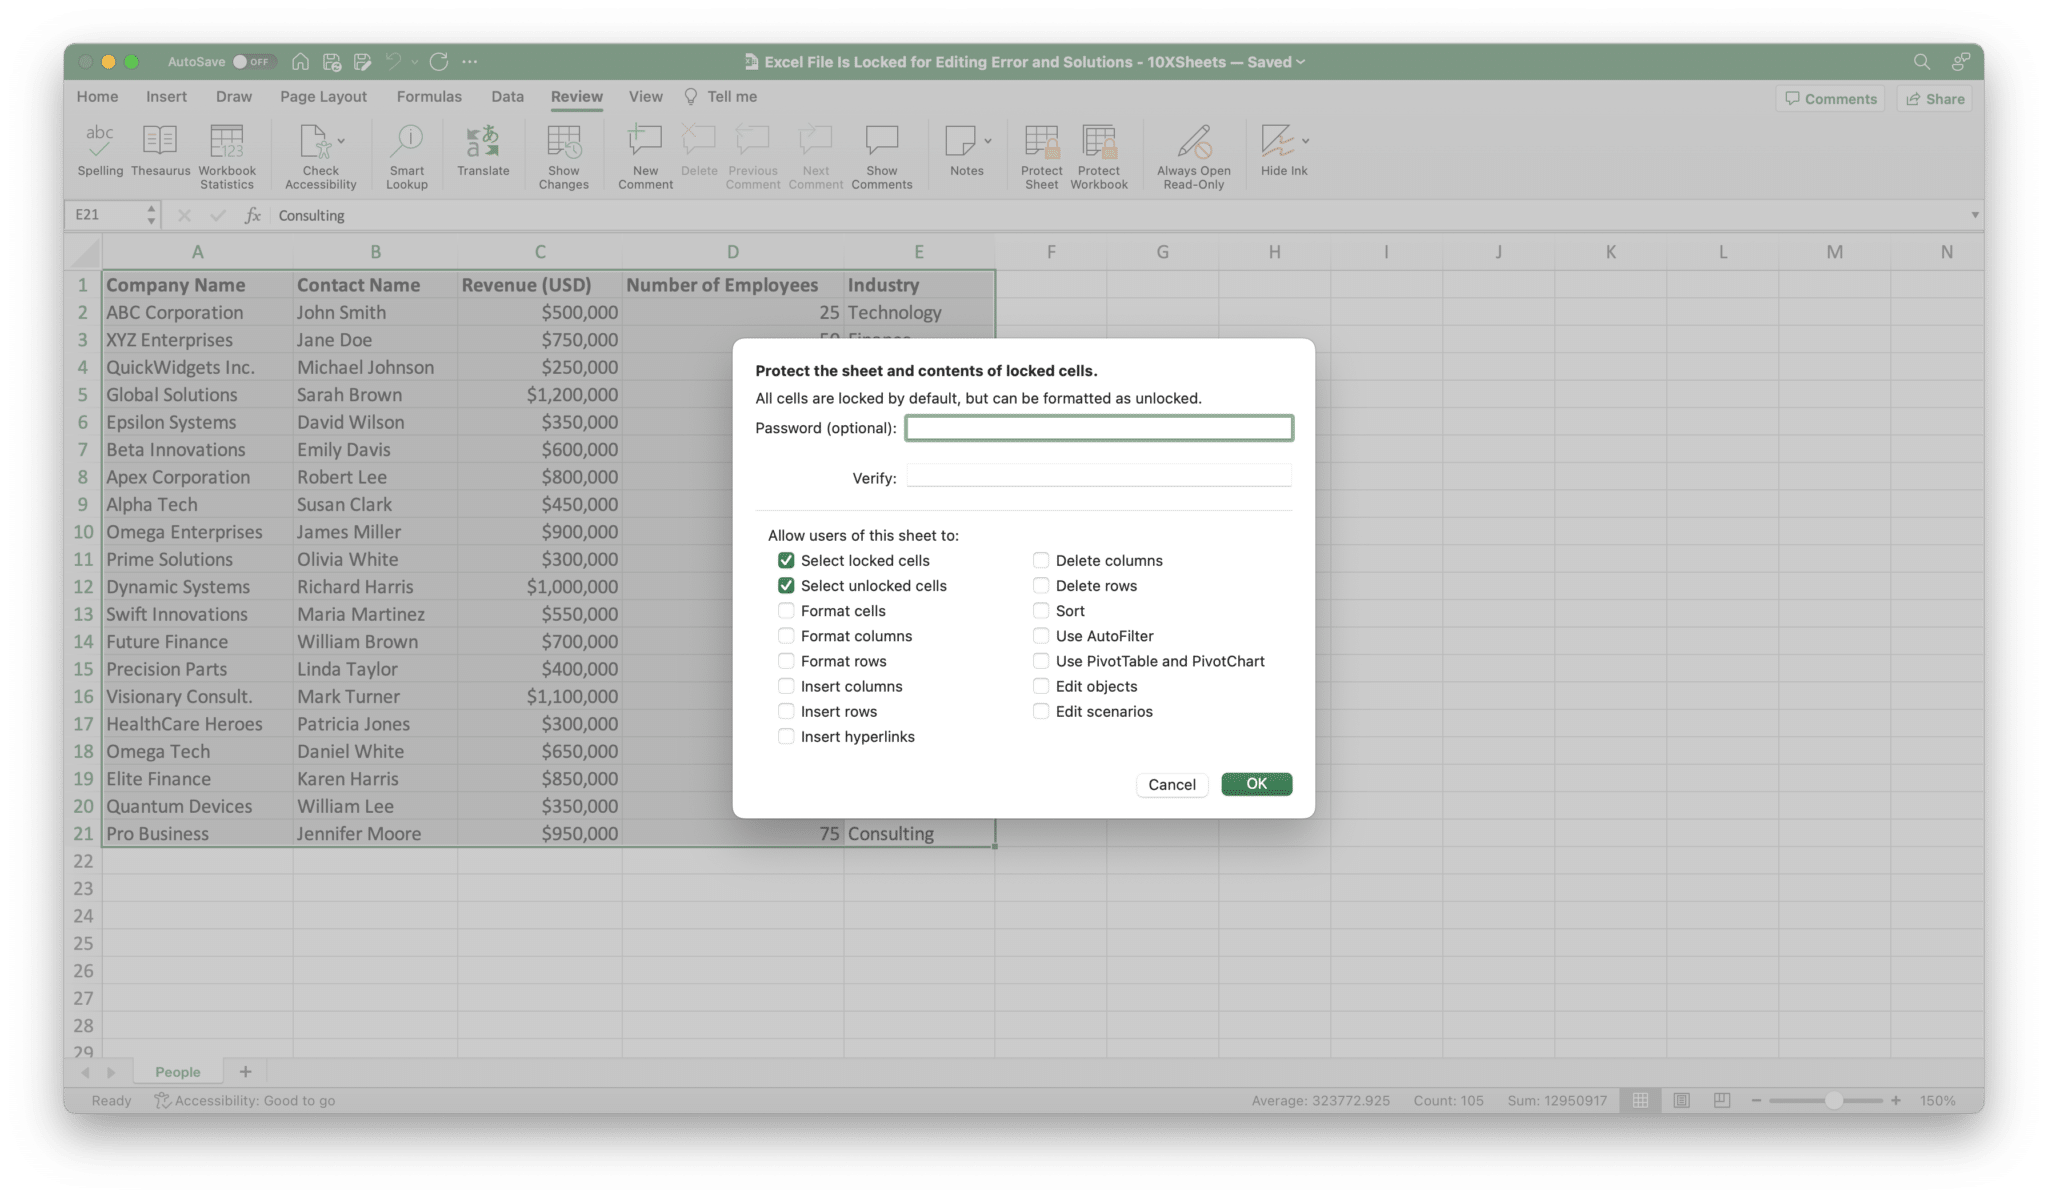2048x1198 pixels.
Task: Check the Insert rows option
Action: pos(786,711)
